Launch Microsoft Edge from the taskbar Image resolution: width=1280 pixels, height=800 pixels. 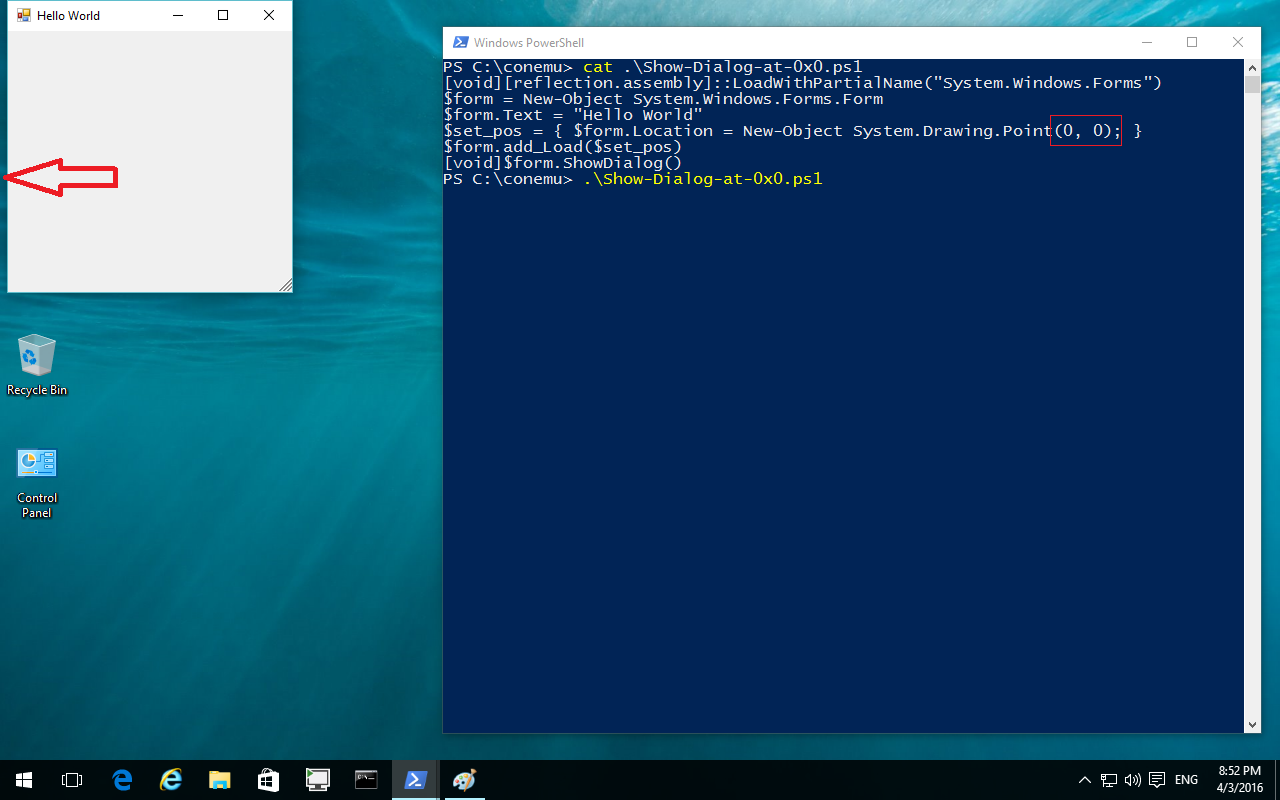[x=122, y=780]
